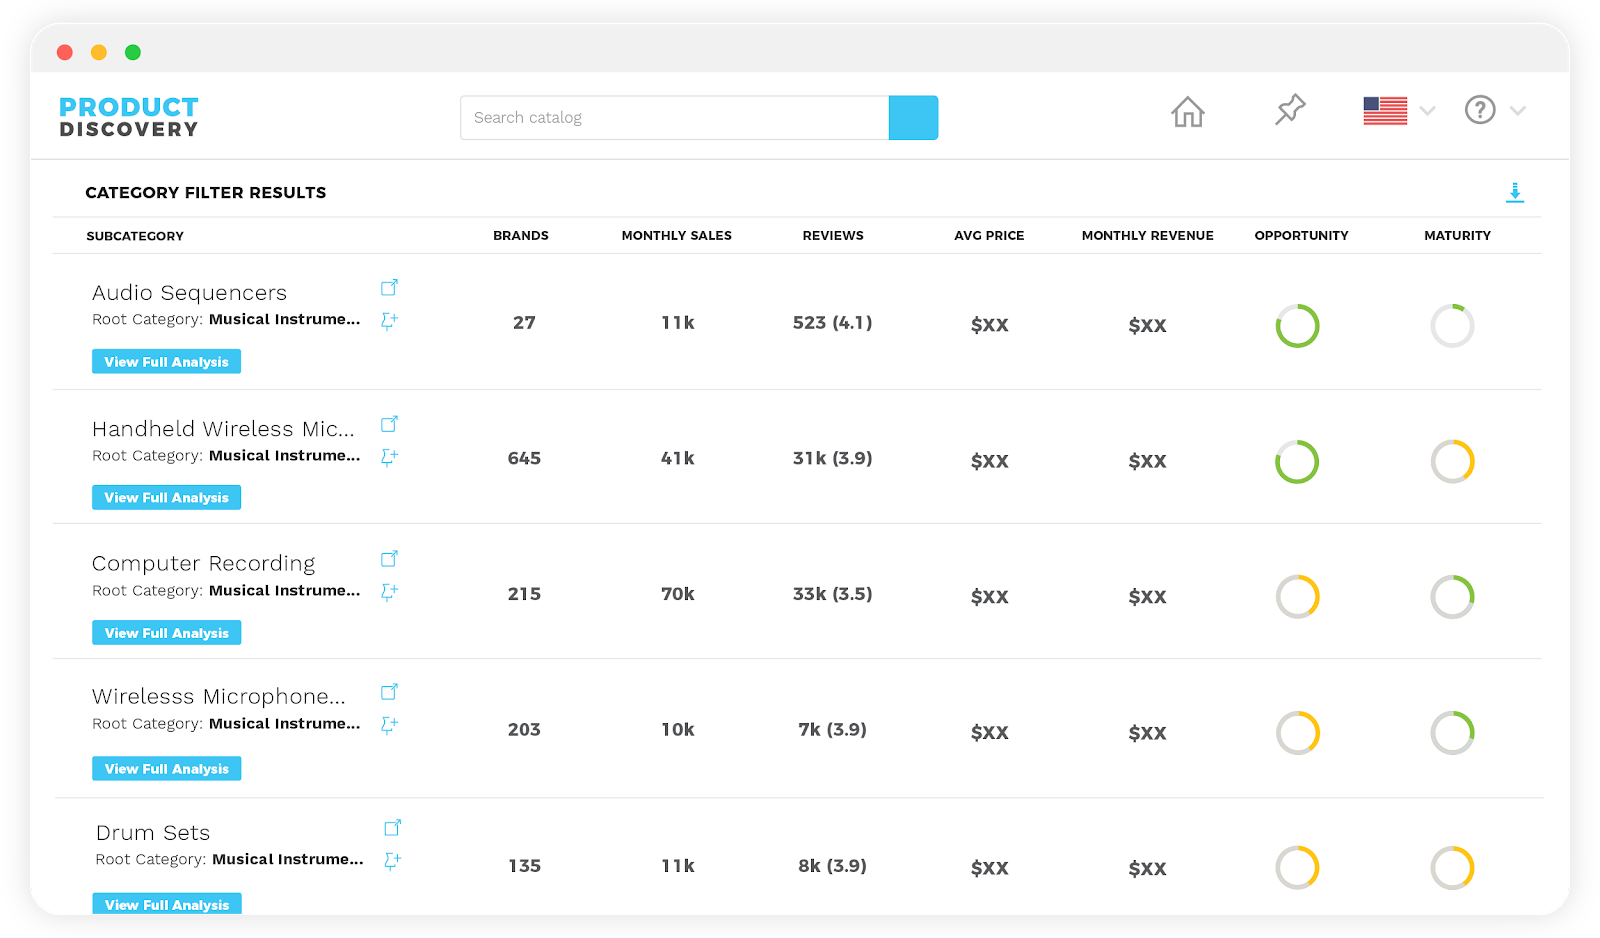Click the US flag marketplace selector
The image size is (1600, 938).
point(1385,111)
